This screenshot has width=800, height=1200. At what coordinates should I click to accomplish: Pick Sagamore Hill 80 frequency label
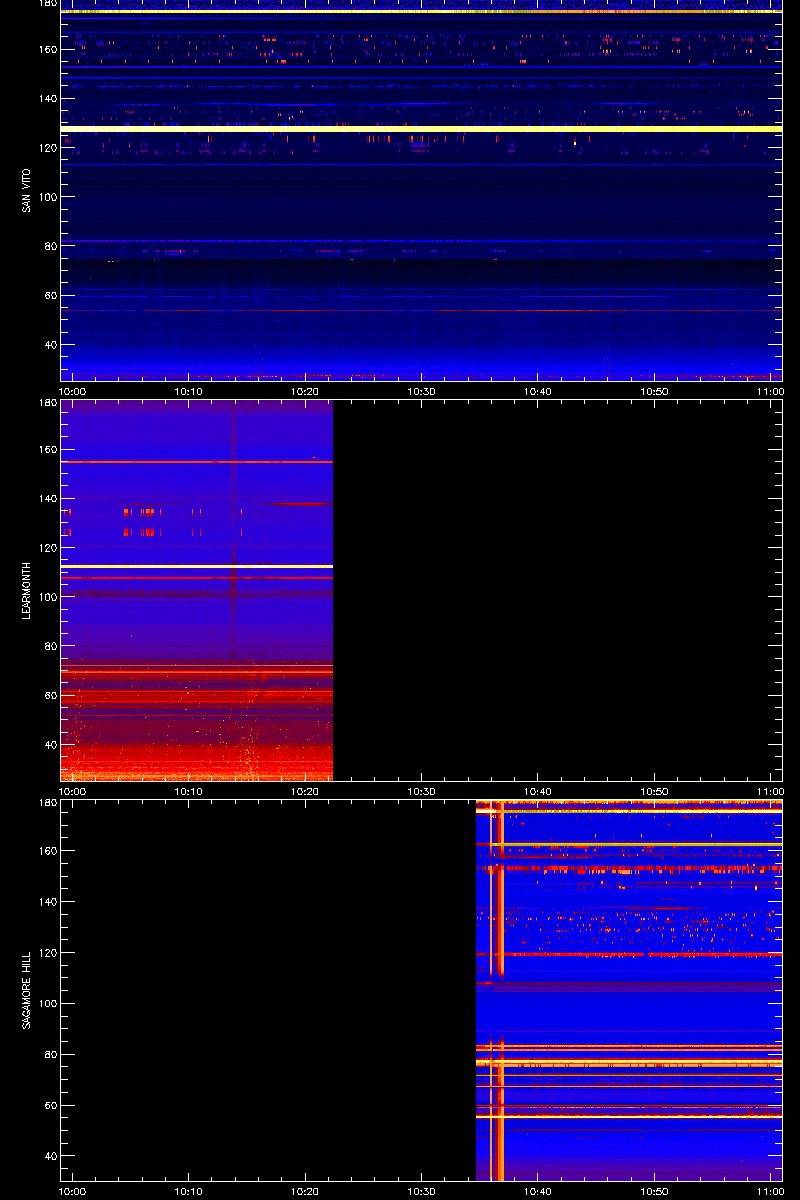49,1054
